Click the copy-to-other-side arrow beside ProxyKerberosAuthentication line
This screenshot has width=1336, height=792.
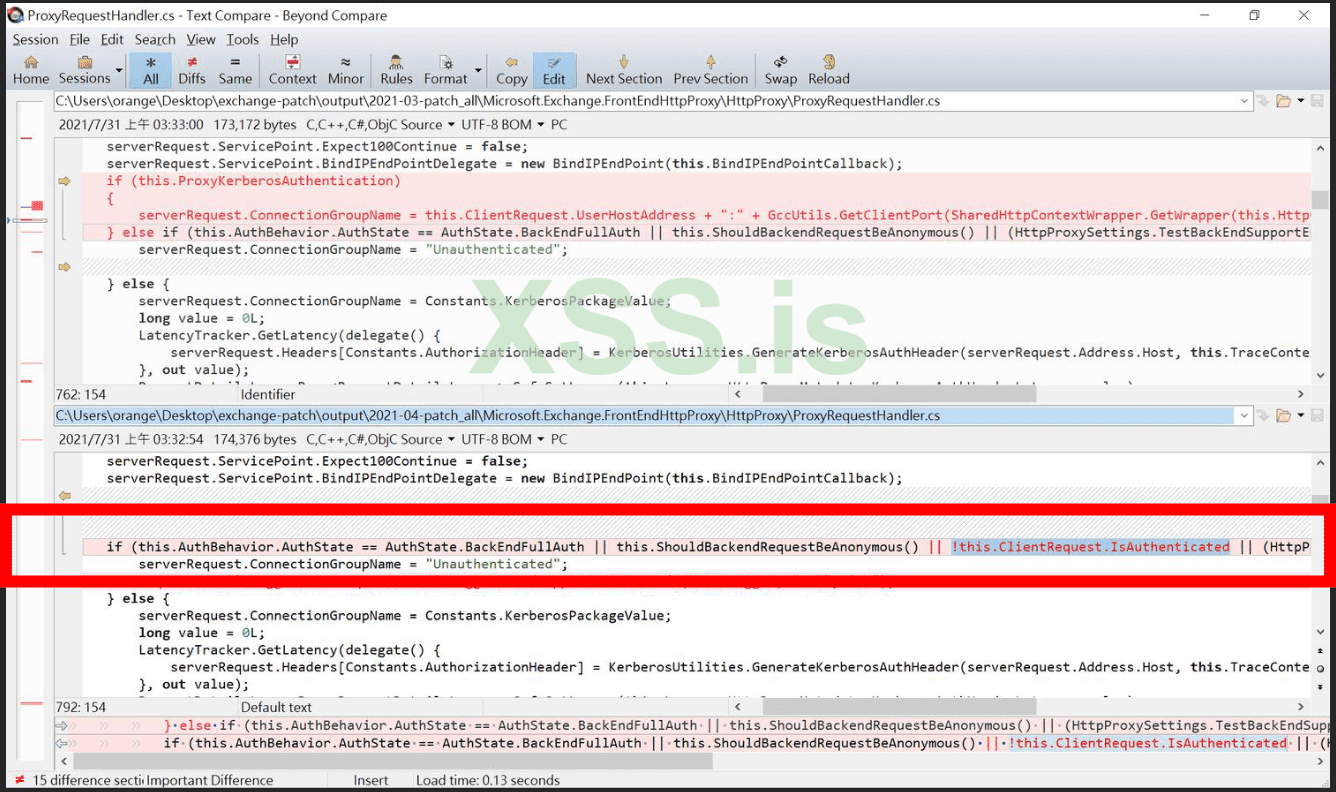tap(65, 181)
